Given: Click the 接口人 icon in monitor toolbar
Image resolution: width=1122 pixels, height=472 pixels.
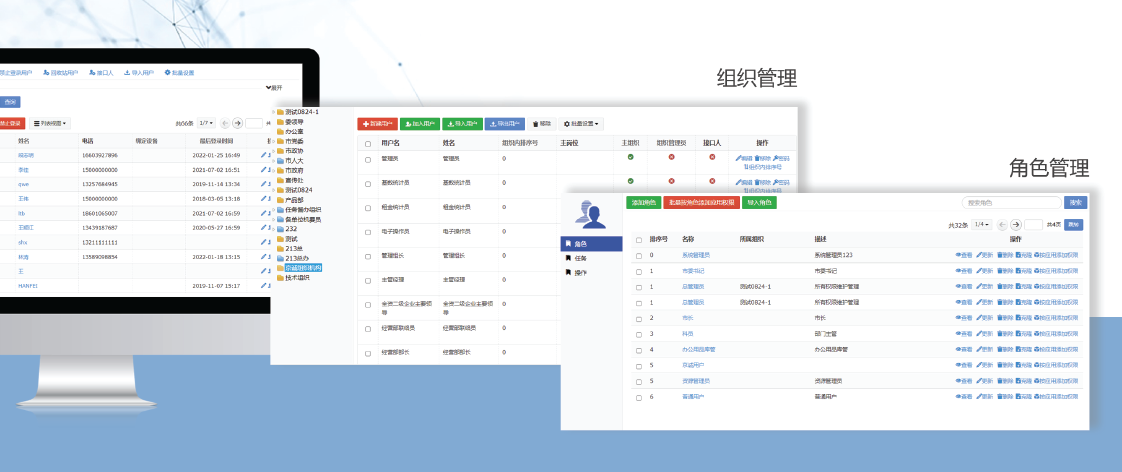Looking at the screenshot, I should point(100,73).
